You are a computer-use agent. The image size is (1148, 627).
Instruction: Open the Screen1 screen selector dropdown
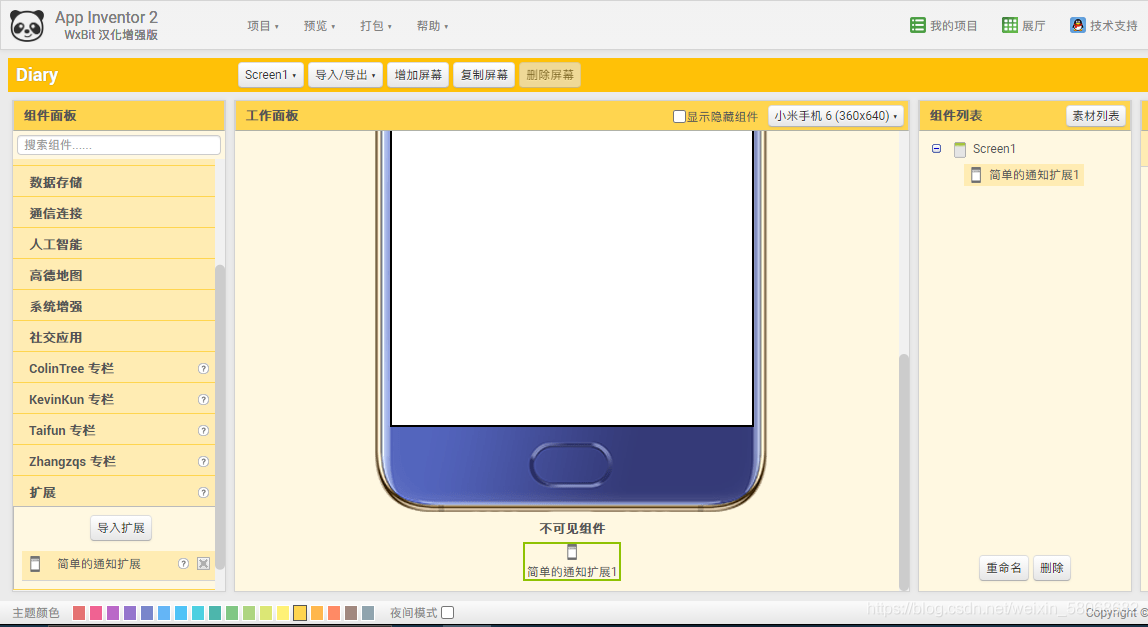coord(270,74)
